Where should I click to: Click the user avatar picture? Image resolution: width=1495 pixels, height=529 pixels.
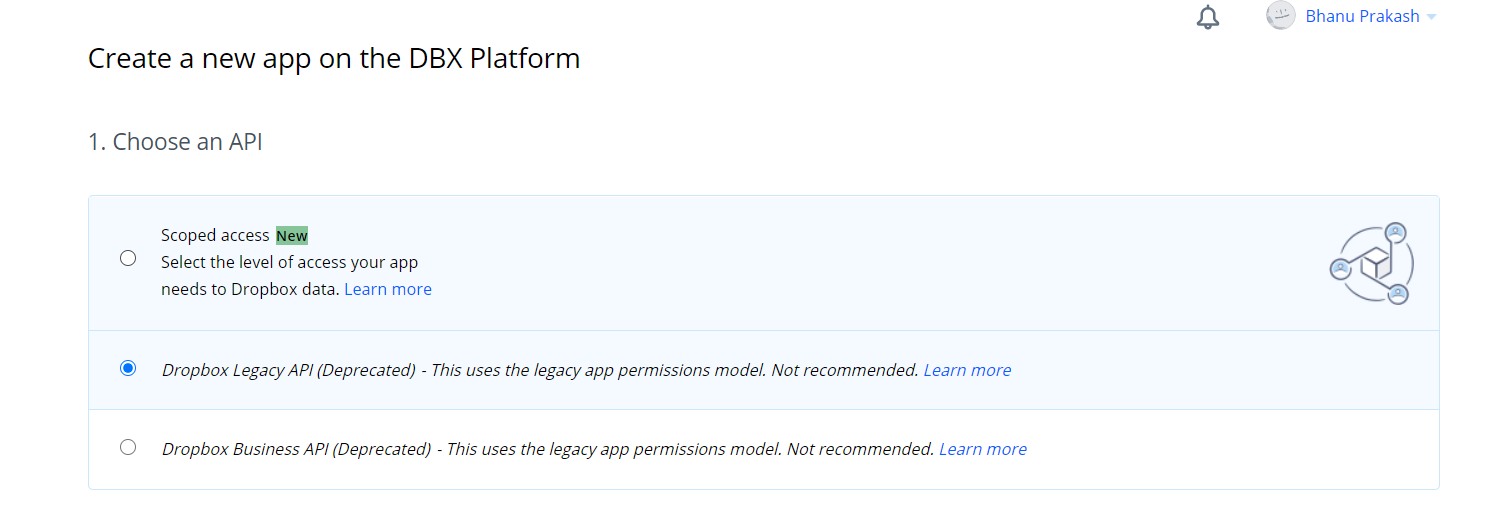tap(1280, 16)
